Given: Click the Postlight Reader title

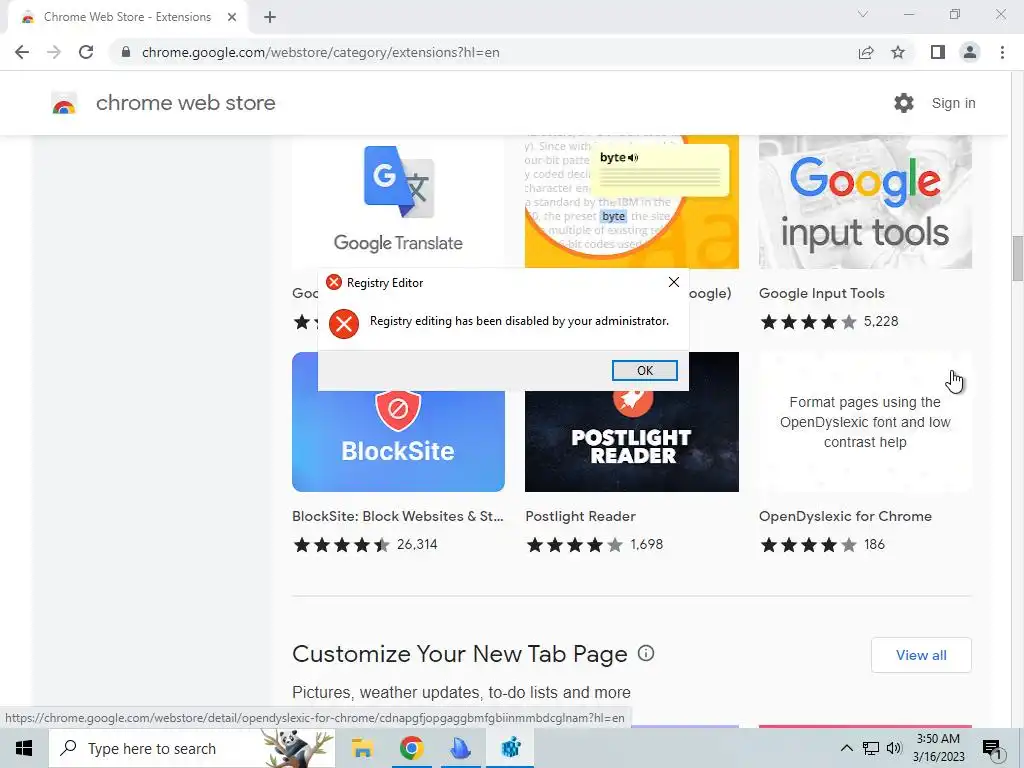Looking at the screenshot, I should 581,516.
